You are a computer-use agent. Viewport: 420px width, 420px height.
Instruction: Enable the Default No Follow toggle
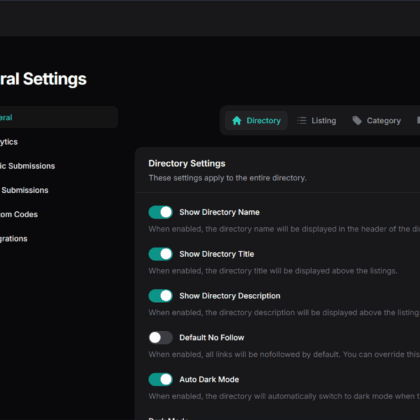click(161, 337)
